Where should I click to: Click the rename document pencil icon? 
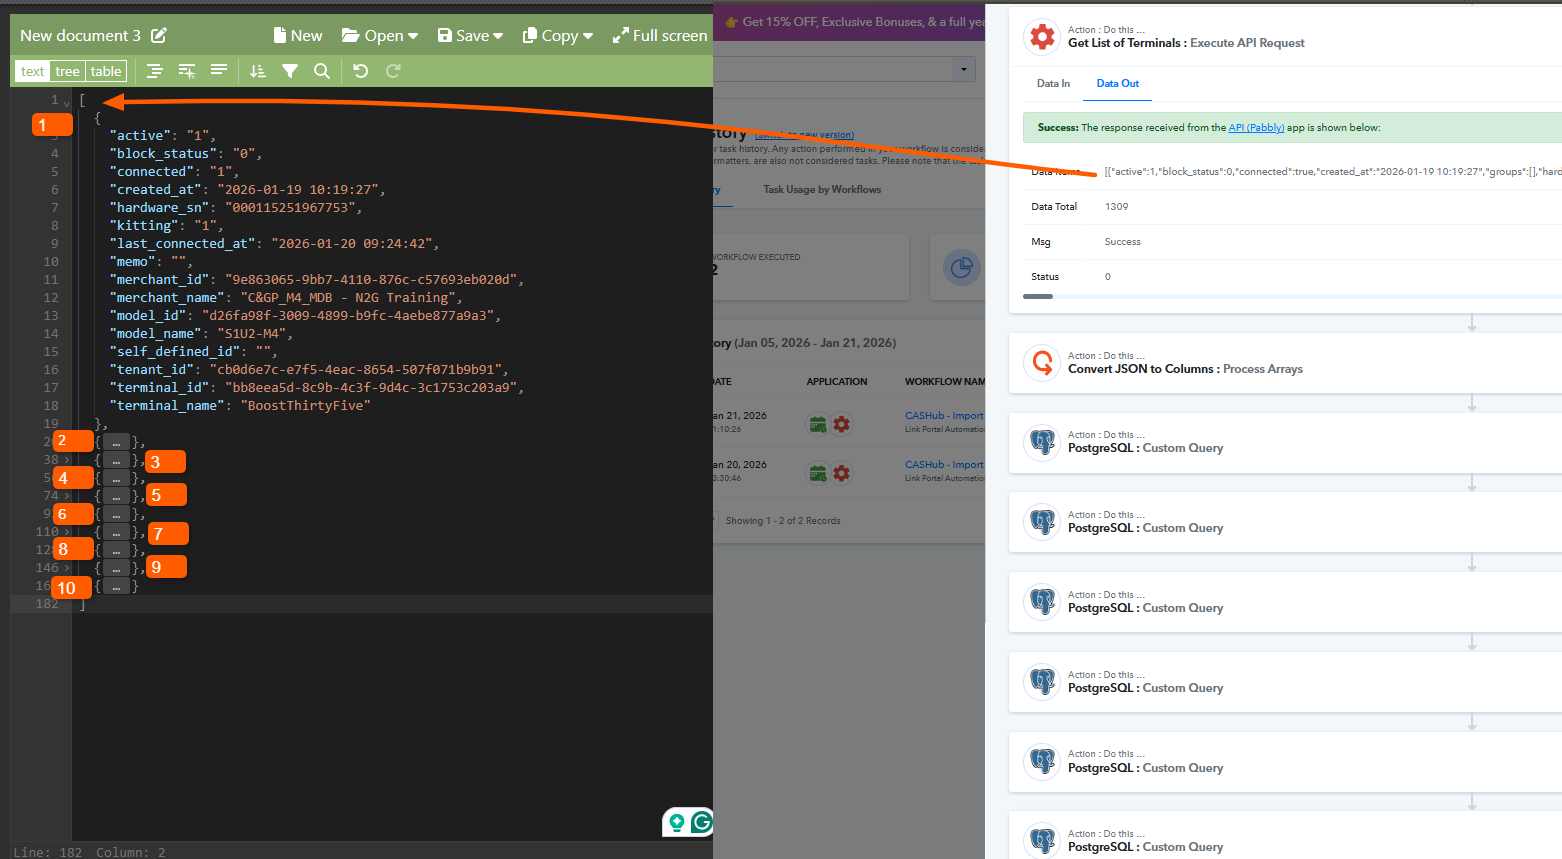click(x=159, y=36)
